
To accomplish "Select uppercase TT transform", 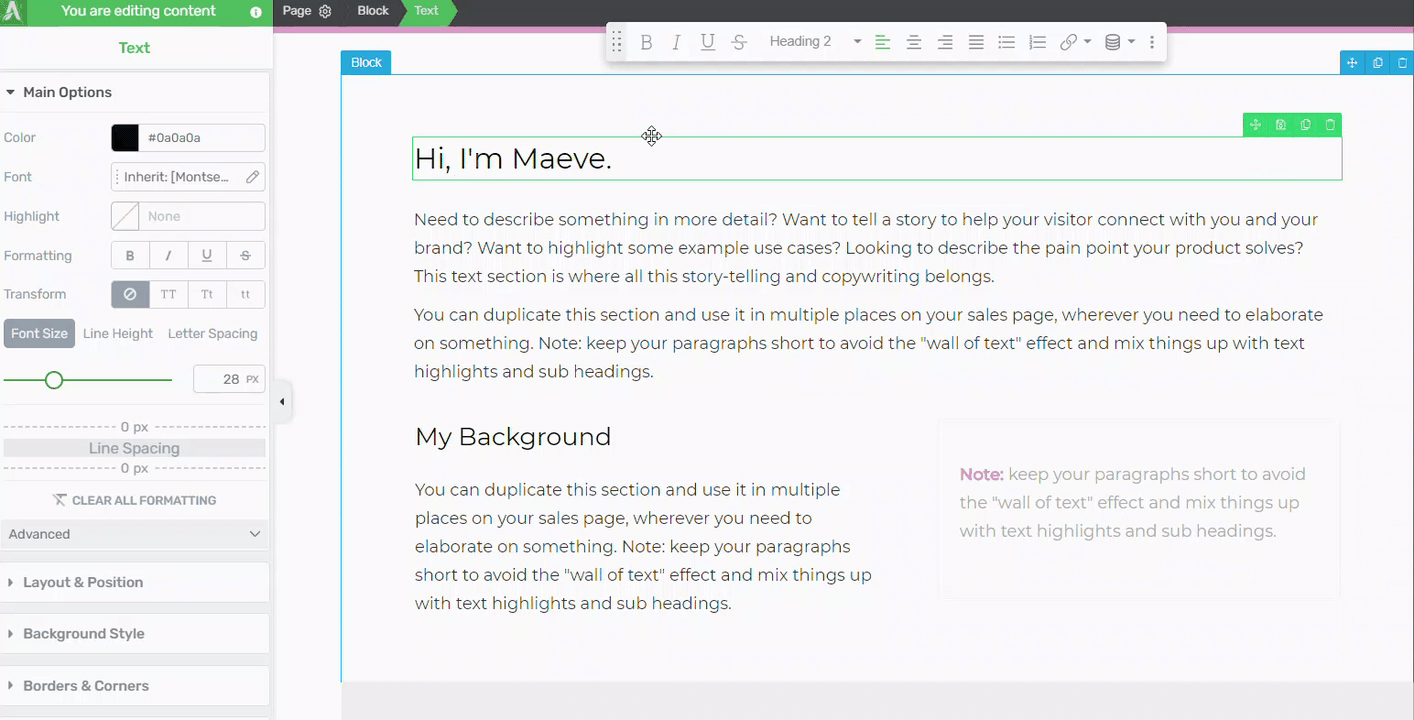I will point(168,294).
